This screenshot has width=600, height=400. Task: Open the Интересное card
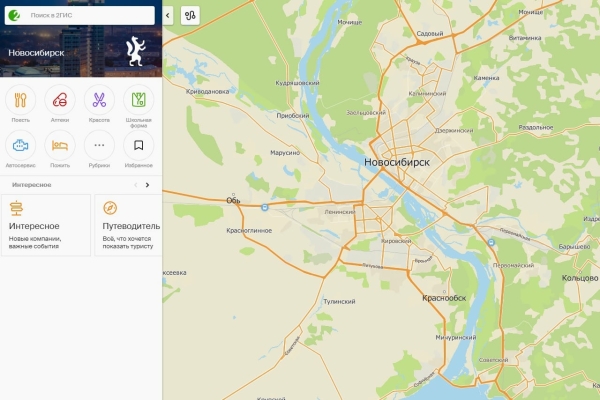(x=46, y=225)
